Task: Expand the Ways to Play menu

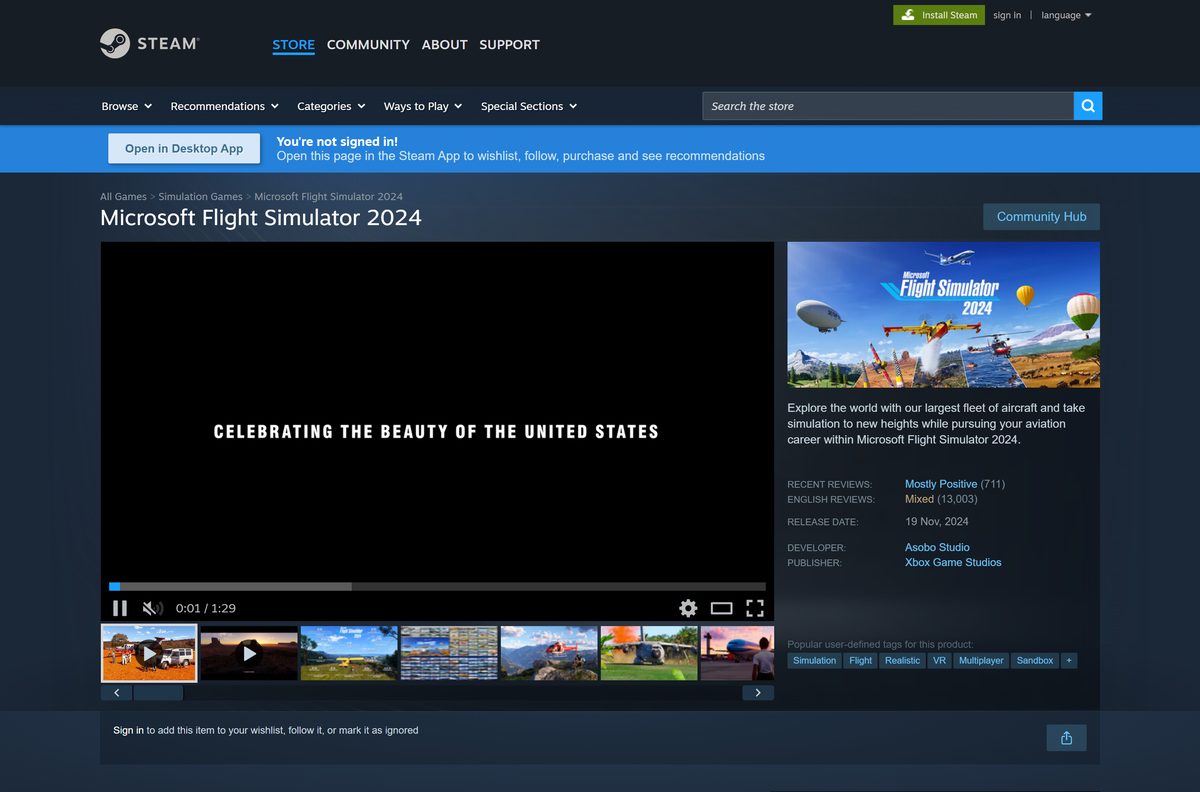Action: click(x=423, y=106)
